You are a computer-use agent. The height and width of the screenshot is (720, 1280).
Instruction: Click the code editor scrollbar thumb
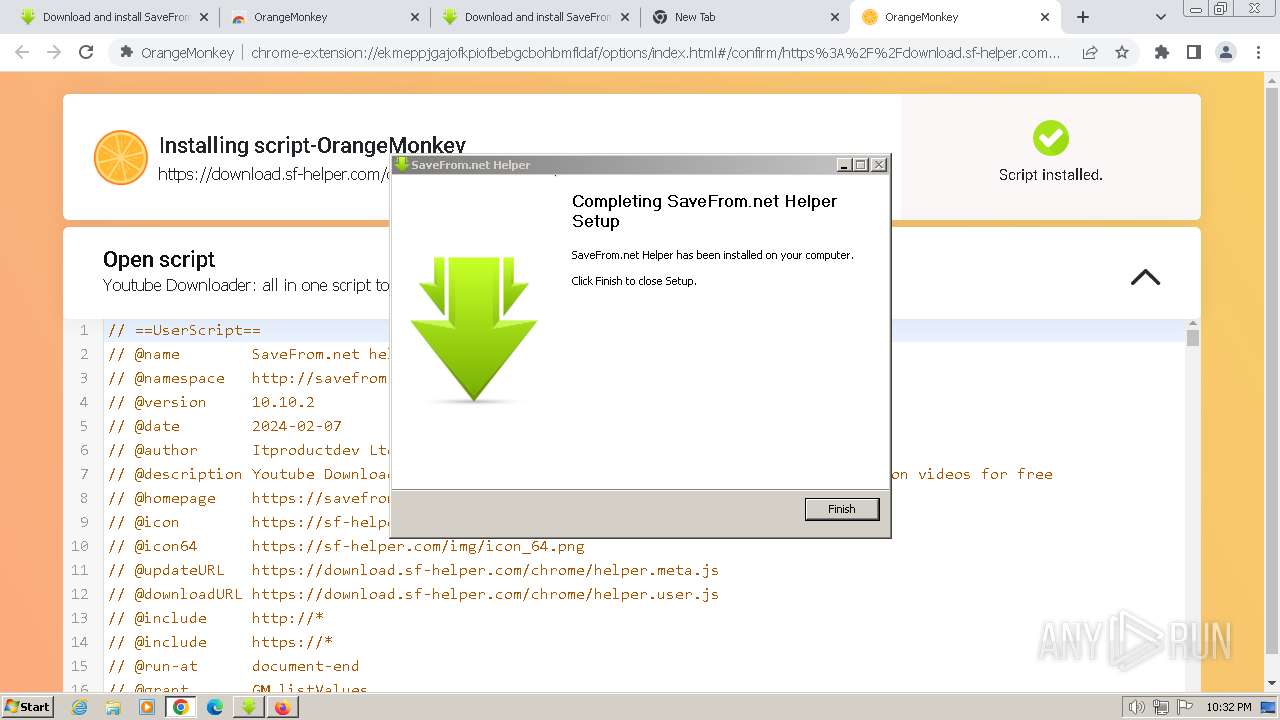[1192, 337]
